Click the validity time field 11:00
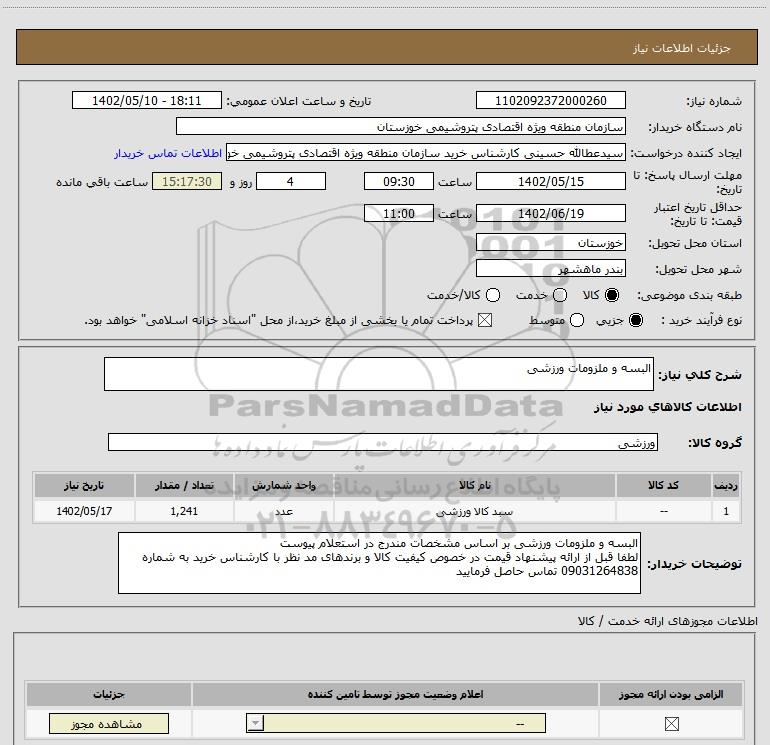Image resolution: width=770 pixels, height=745 pixels. [x=399, y=214]
